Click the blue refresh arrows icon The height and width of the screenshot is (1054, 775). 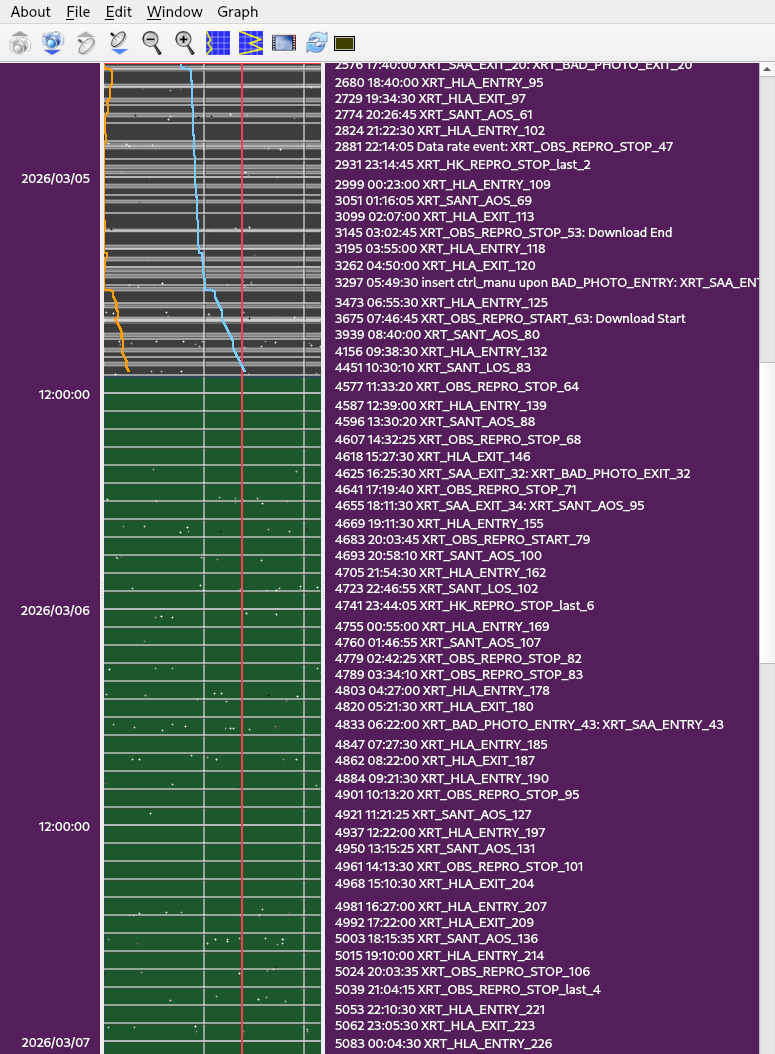[317, 43]
